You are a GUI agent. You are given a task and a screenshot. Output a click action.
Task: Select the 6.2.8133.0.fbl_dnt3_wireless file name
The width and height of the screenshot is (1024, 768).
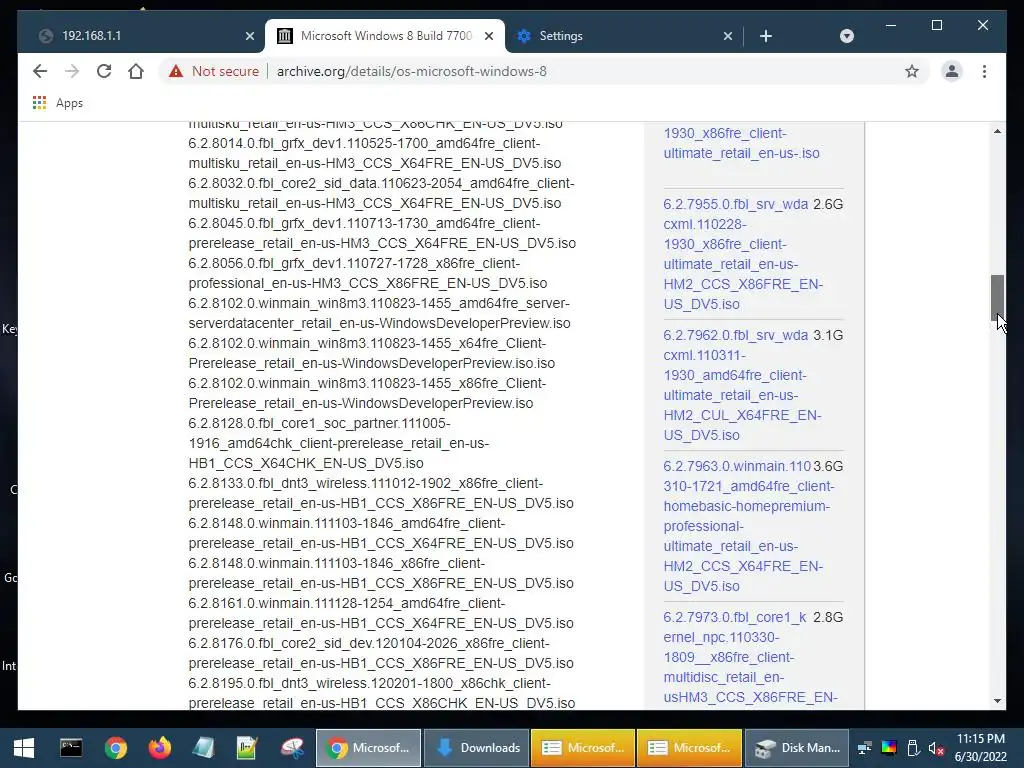pyautogui.click(x=381, y=493)
